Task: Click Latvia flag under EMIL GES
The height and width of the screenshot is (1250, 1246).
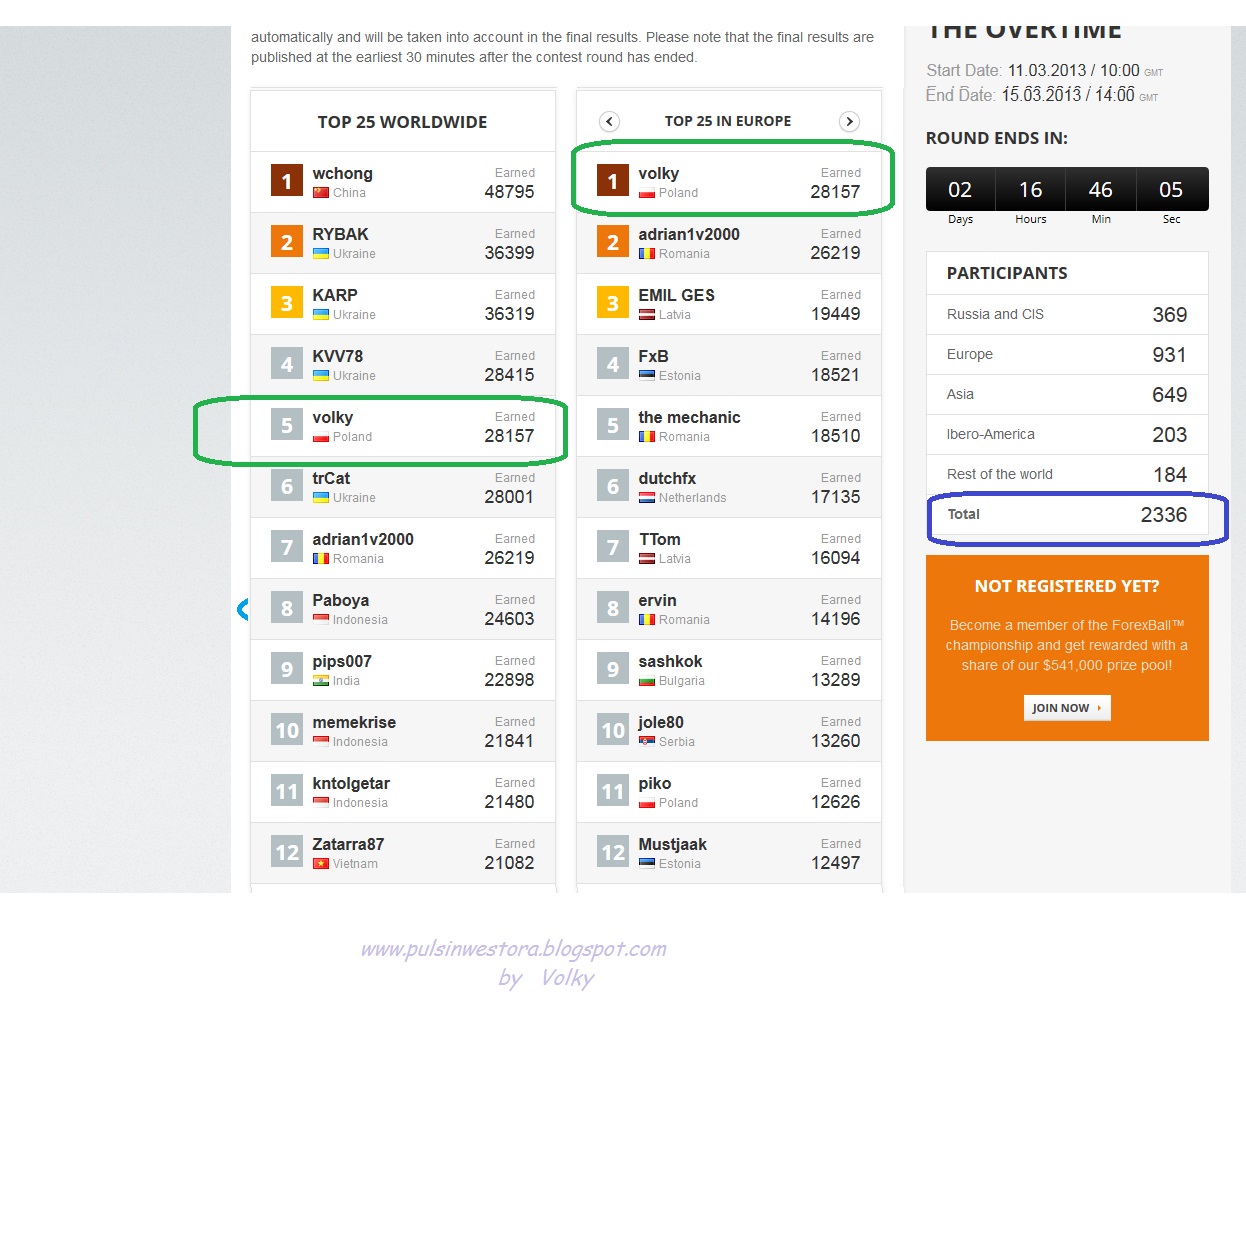Action: (x=647, y=315)
